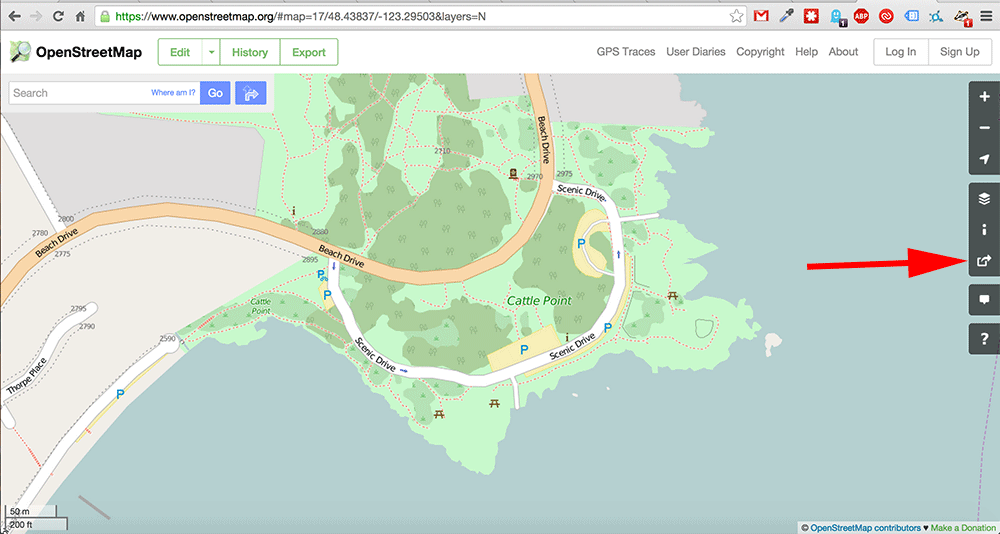Open the About page
The width and height of the screenshot is (1000, 534).
pos(843,52)
